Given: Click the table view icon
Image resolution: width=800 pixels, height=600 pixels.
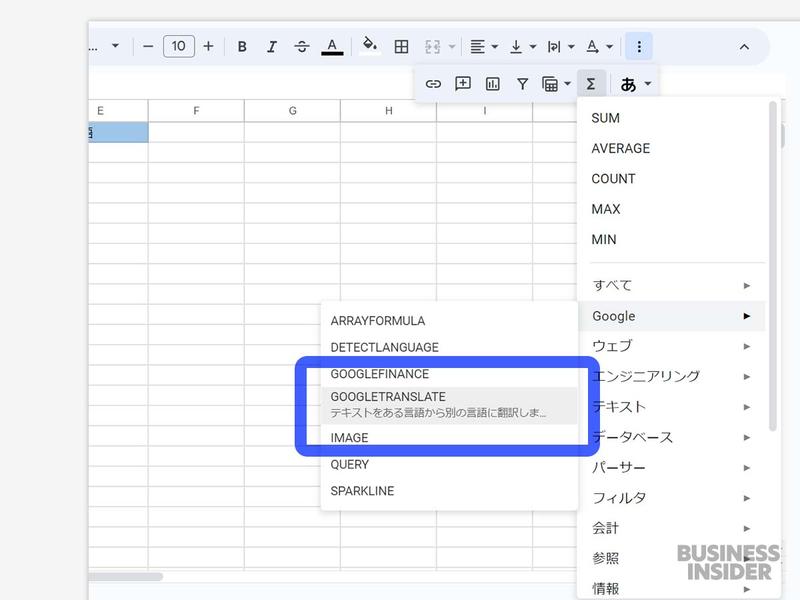Looking at the screenshot, I should (x=550, y=84).
